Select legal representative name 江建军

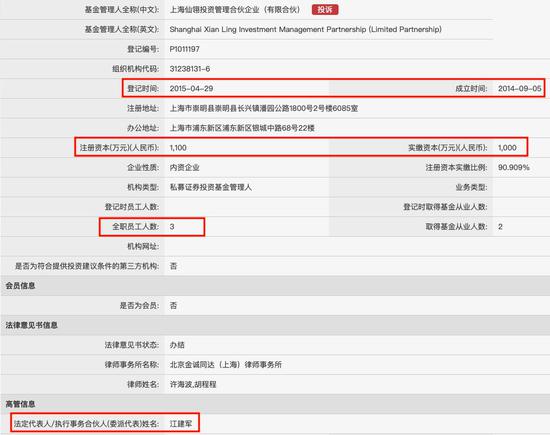click(x=181, y=424)
